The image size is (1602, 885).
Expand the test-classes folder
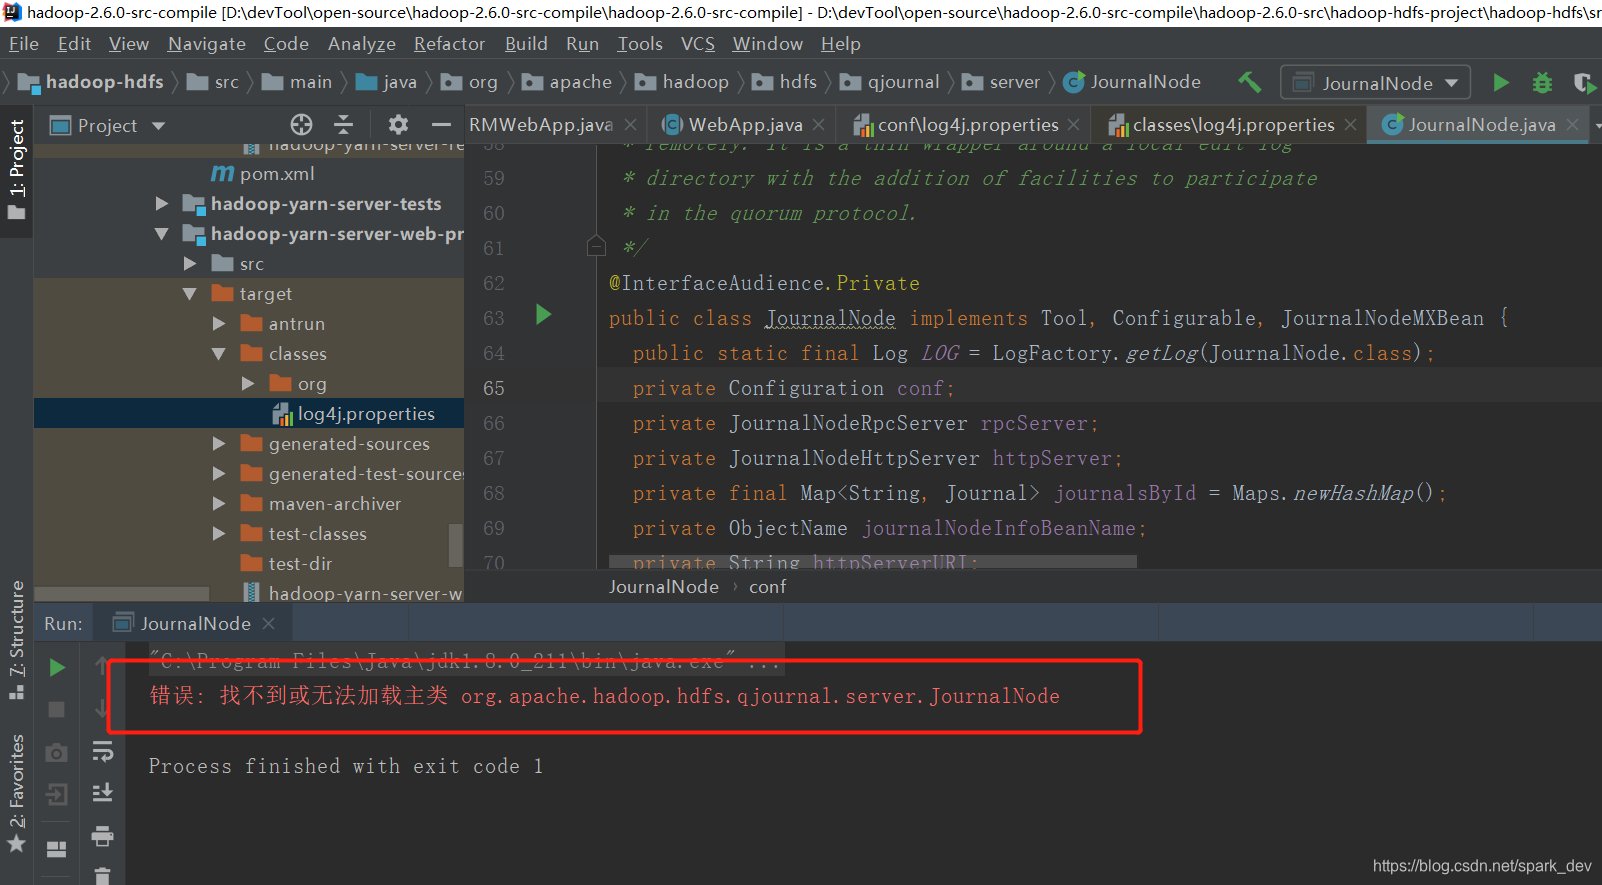(x=219, y=533)
